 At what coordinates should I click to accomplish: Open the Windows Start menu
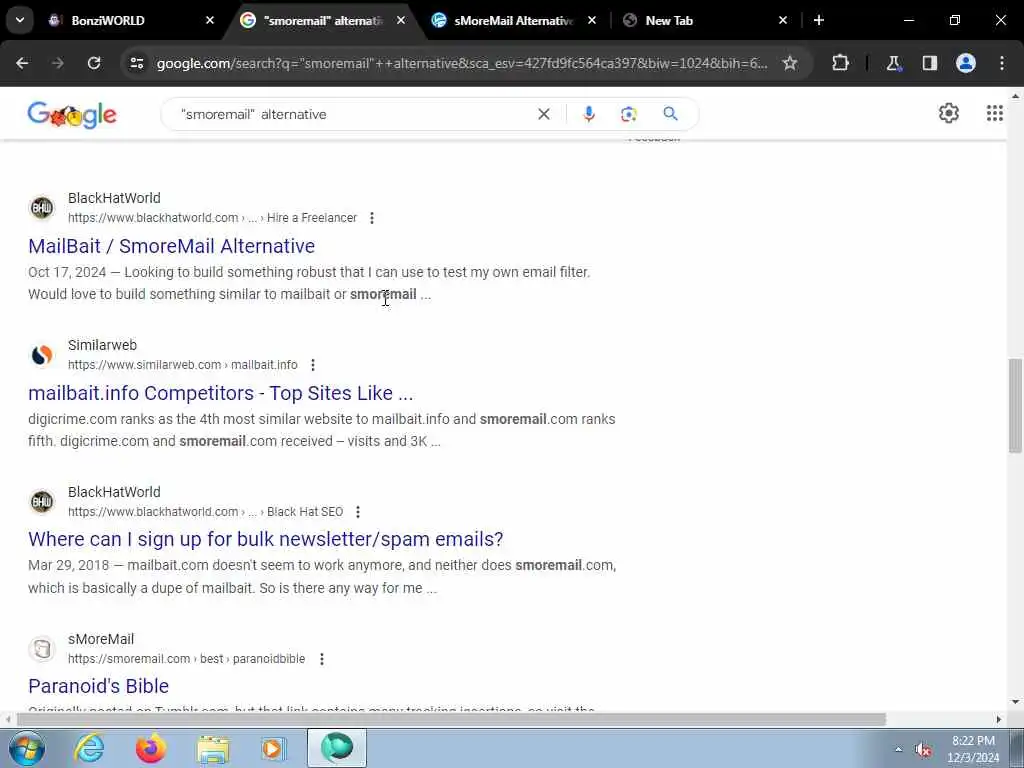pos(27,748)
